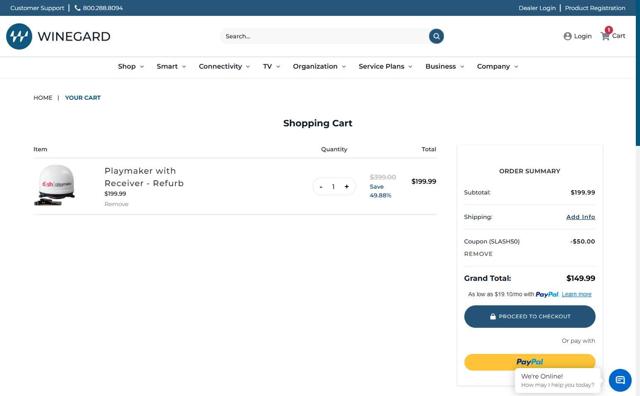640x396 pixels.
Task: Click the search magnifier button
Action: pyautogui.click(x=436, y=36)
